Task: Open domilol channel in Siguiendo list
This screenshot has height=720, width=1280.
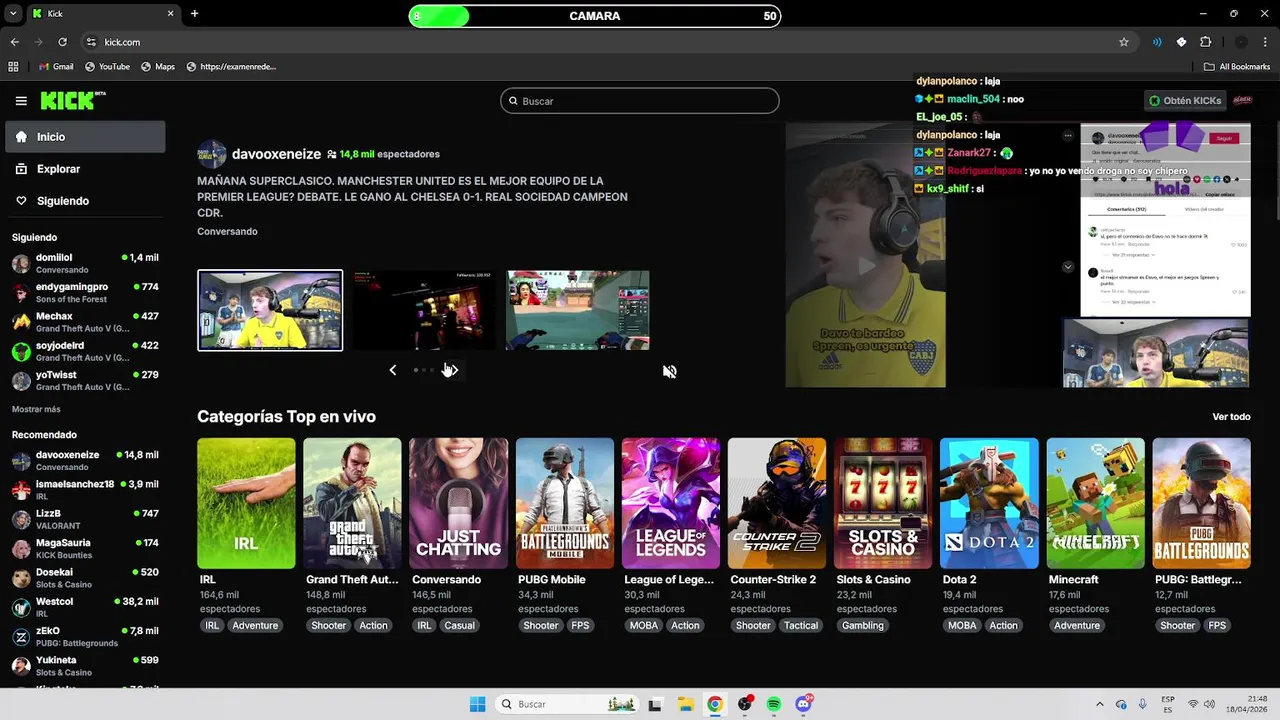Action: click(x=85, y=263)
